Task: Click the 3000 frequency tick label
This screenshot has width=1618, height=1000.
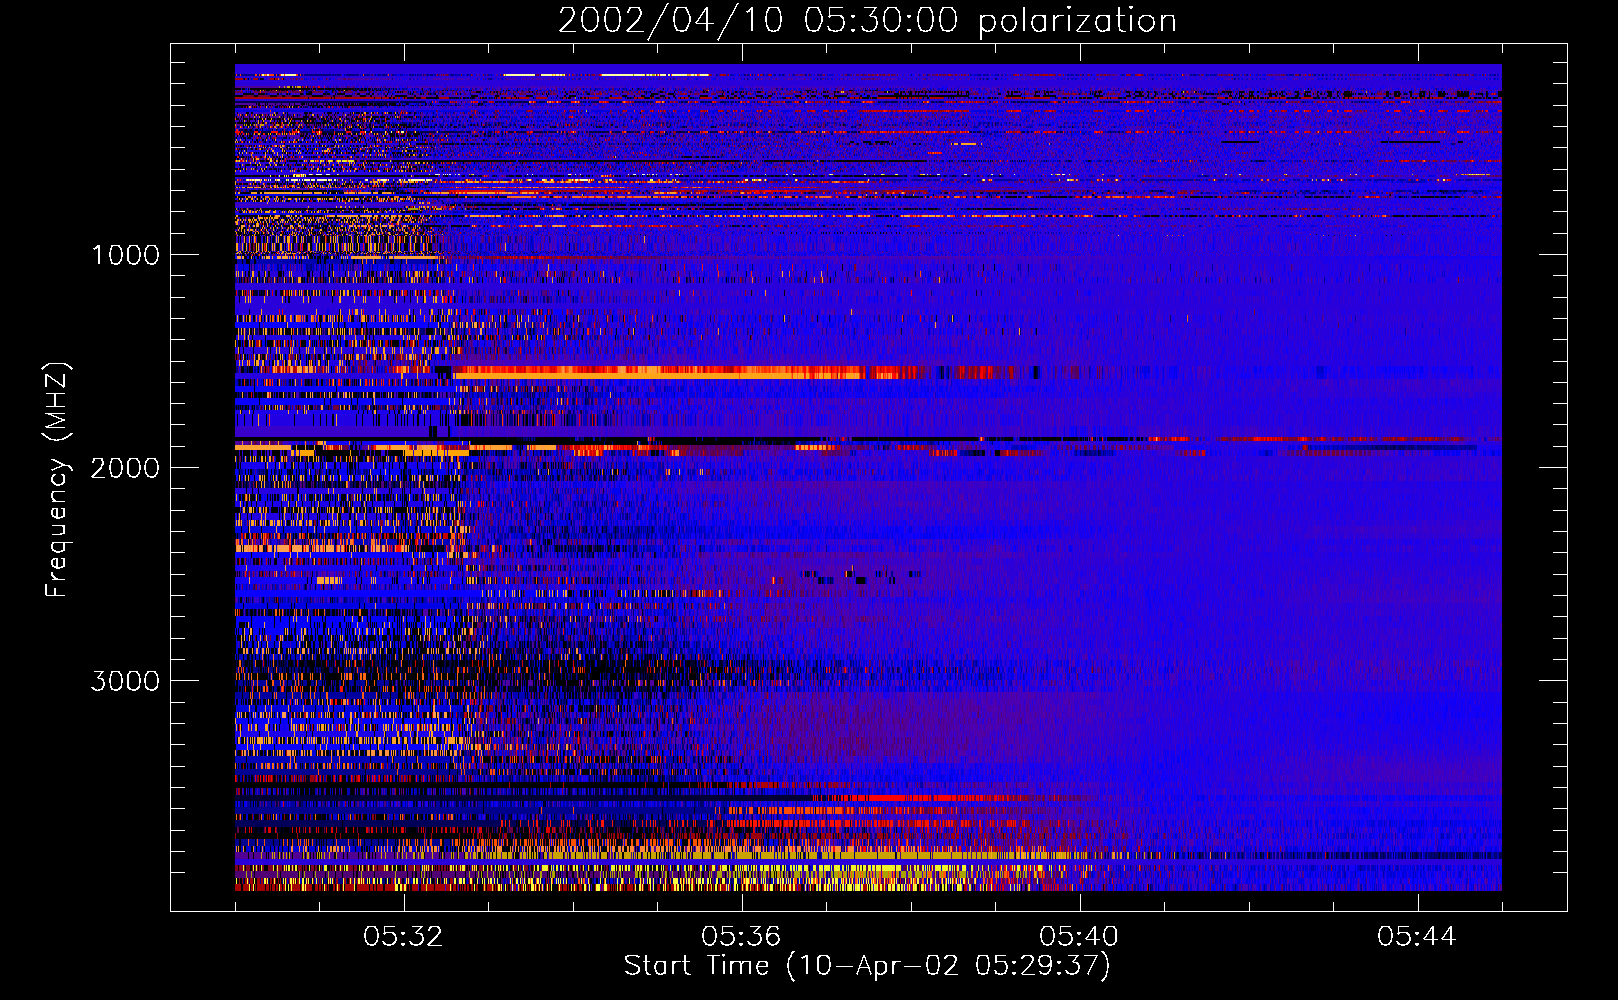Action: coord(125,681)
